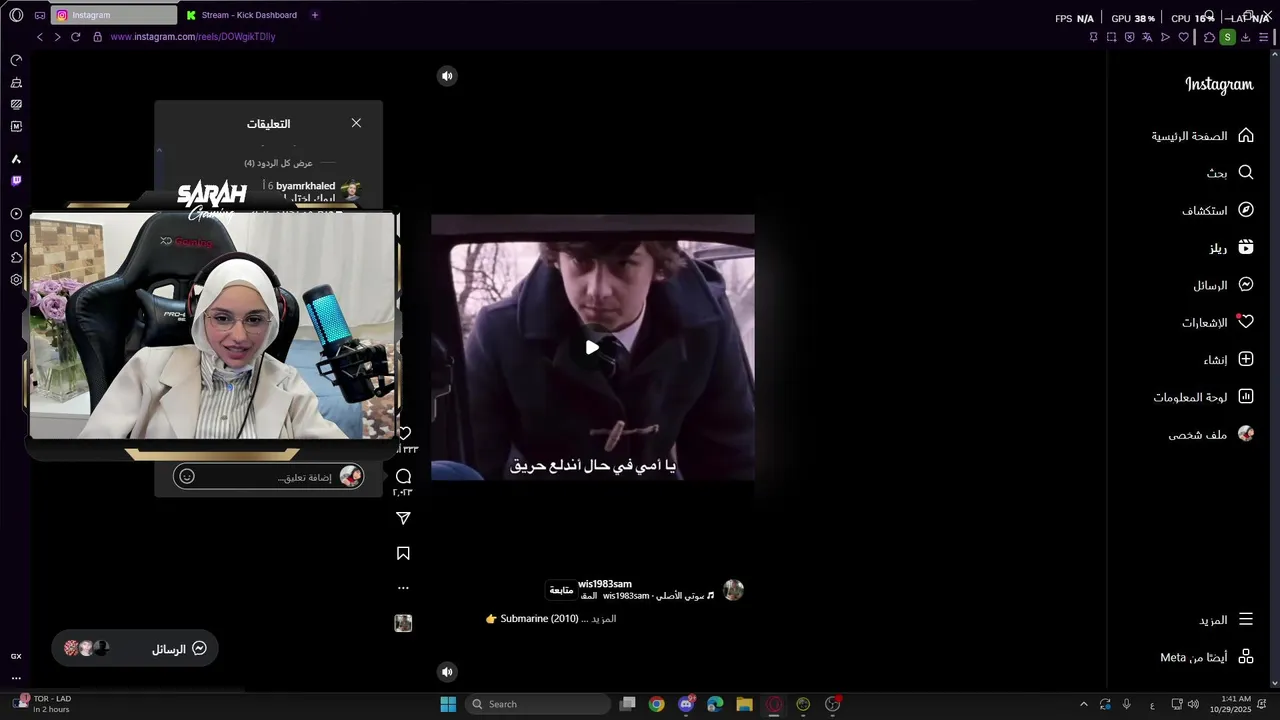Image resolution: width=1280 pixels, height=720 pixels.
Task: Open Settings gear in Opera sidebar
Action: tap(16, 280)
